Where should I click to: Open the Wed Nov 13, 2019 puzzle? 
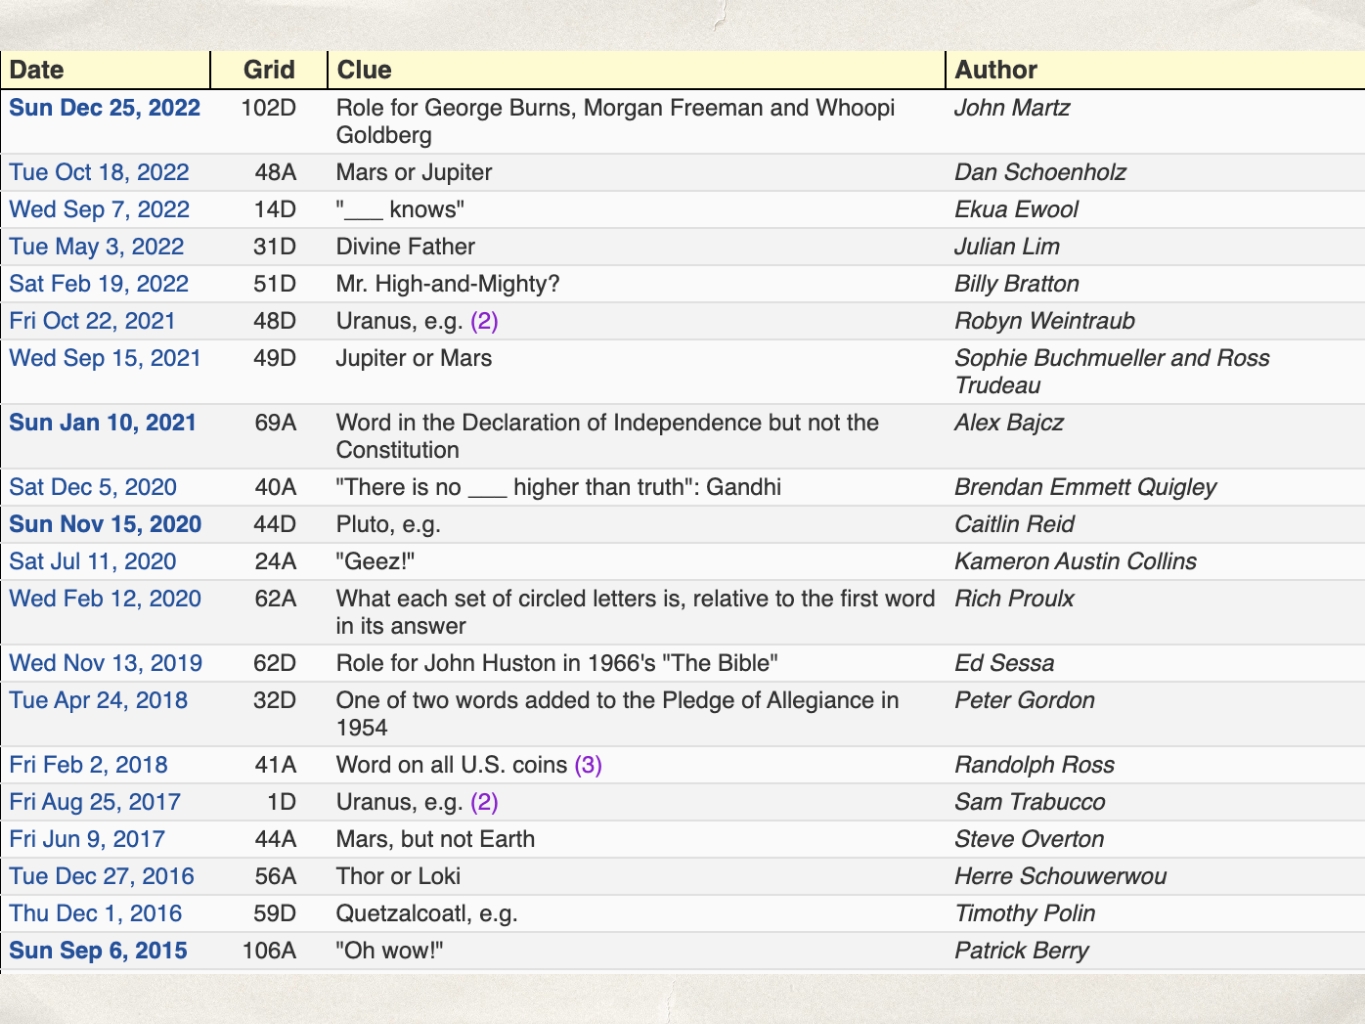(106, 663)
